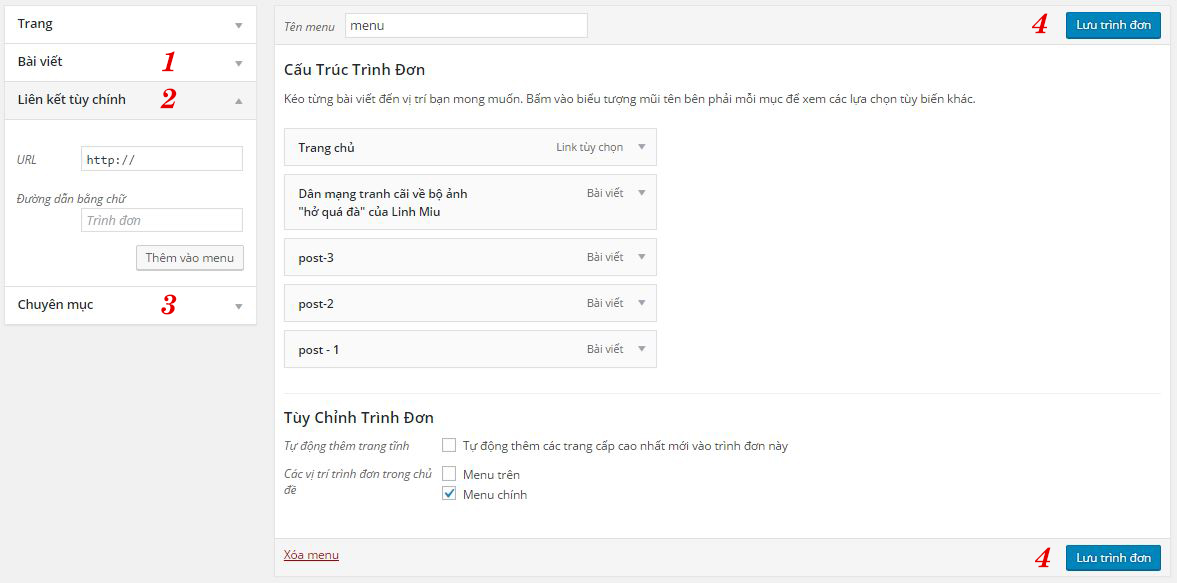This screenshot has height=583, width=1177.
Task: Click the top Lưu trình đơn button
Action: (1113, 25)
